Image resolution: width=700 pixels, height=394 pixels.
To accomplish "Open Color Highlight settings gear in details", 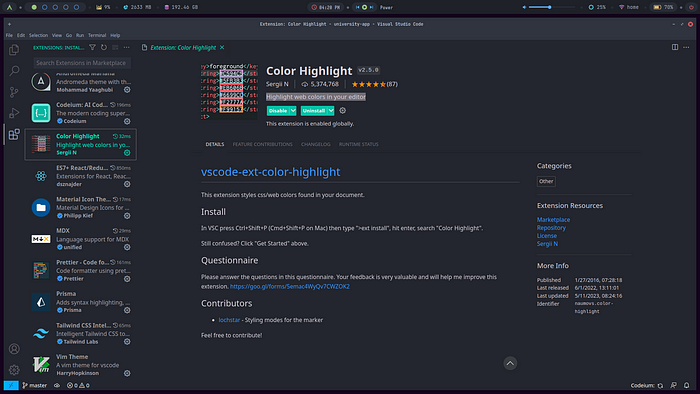I will tap(342, 110).
